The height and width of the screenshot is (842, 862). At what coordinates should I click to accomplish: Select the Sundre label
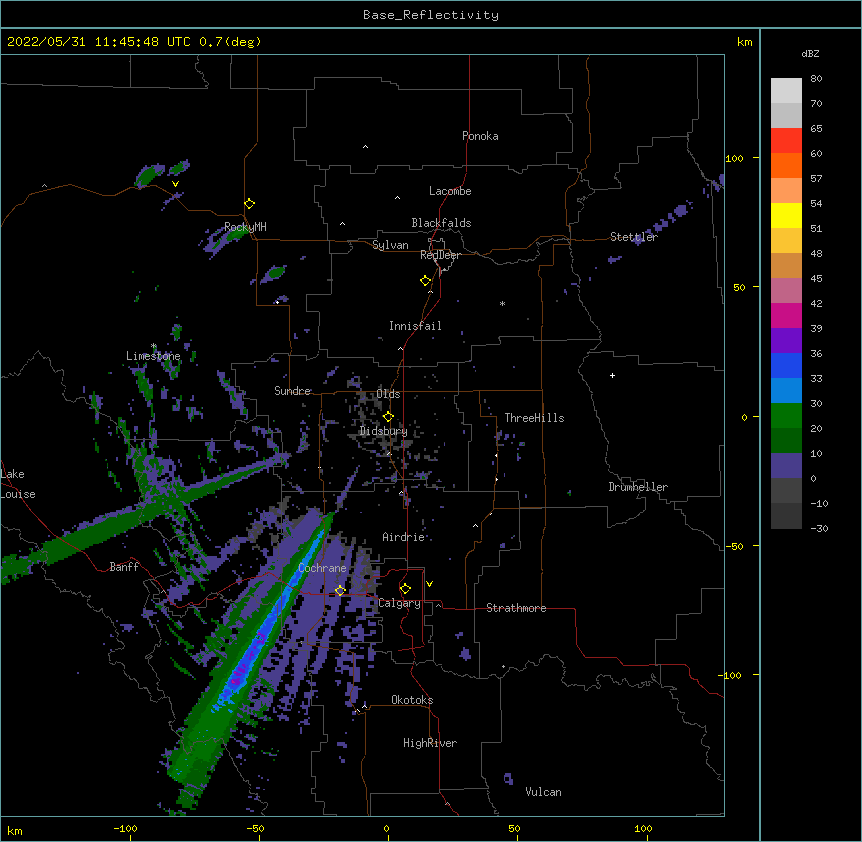(292, 391)
